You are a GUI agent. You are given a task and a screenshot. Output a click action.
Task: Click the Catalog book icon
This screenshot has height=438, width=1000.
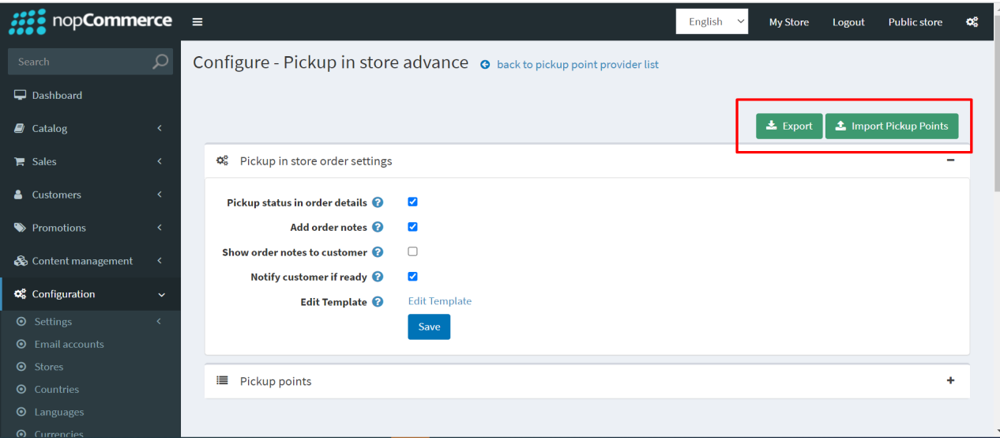tap(20, 128)
